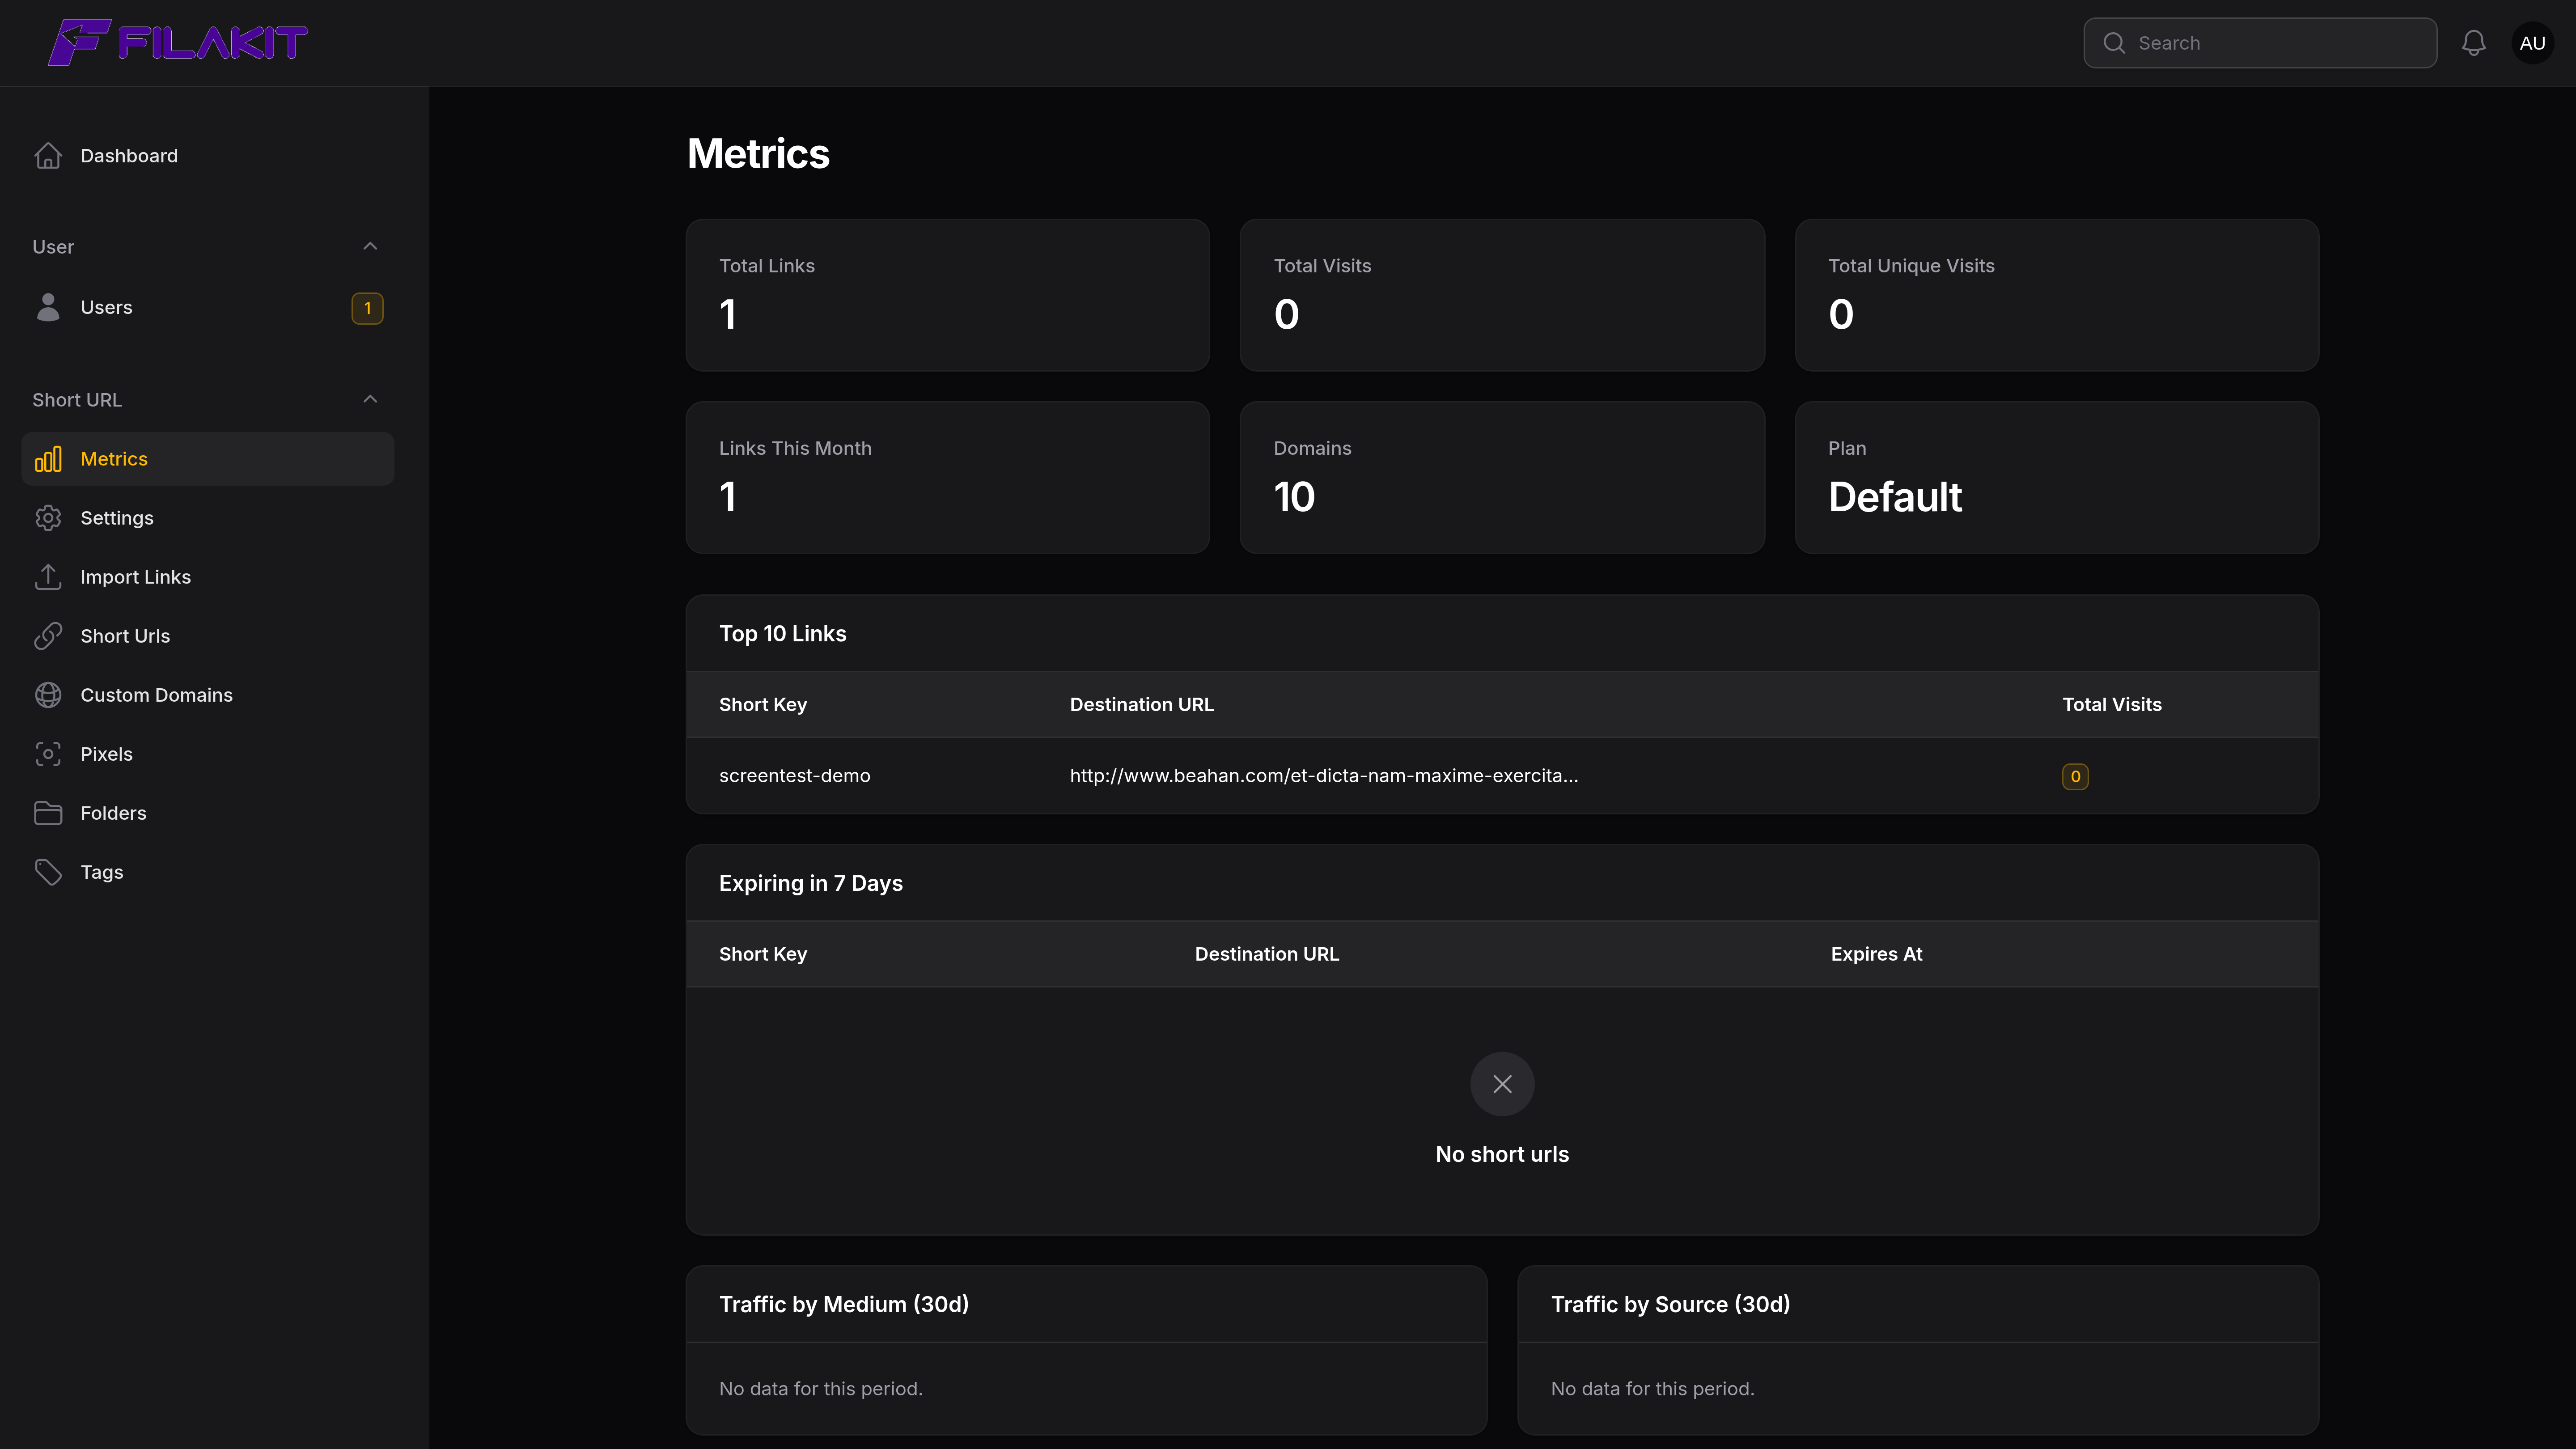Open Folders page
The width and height of the screenshot is (2576, 1449).
[208, 813]
